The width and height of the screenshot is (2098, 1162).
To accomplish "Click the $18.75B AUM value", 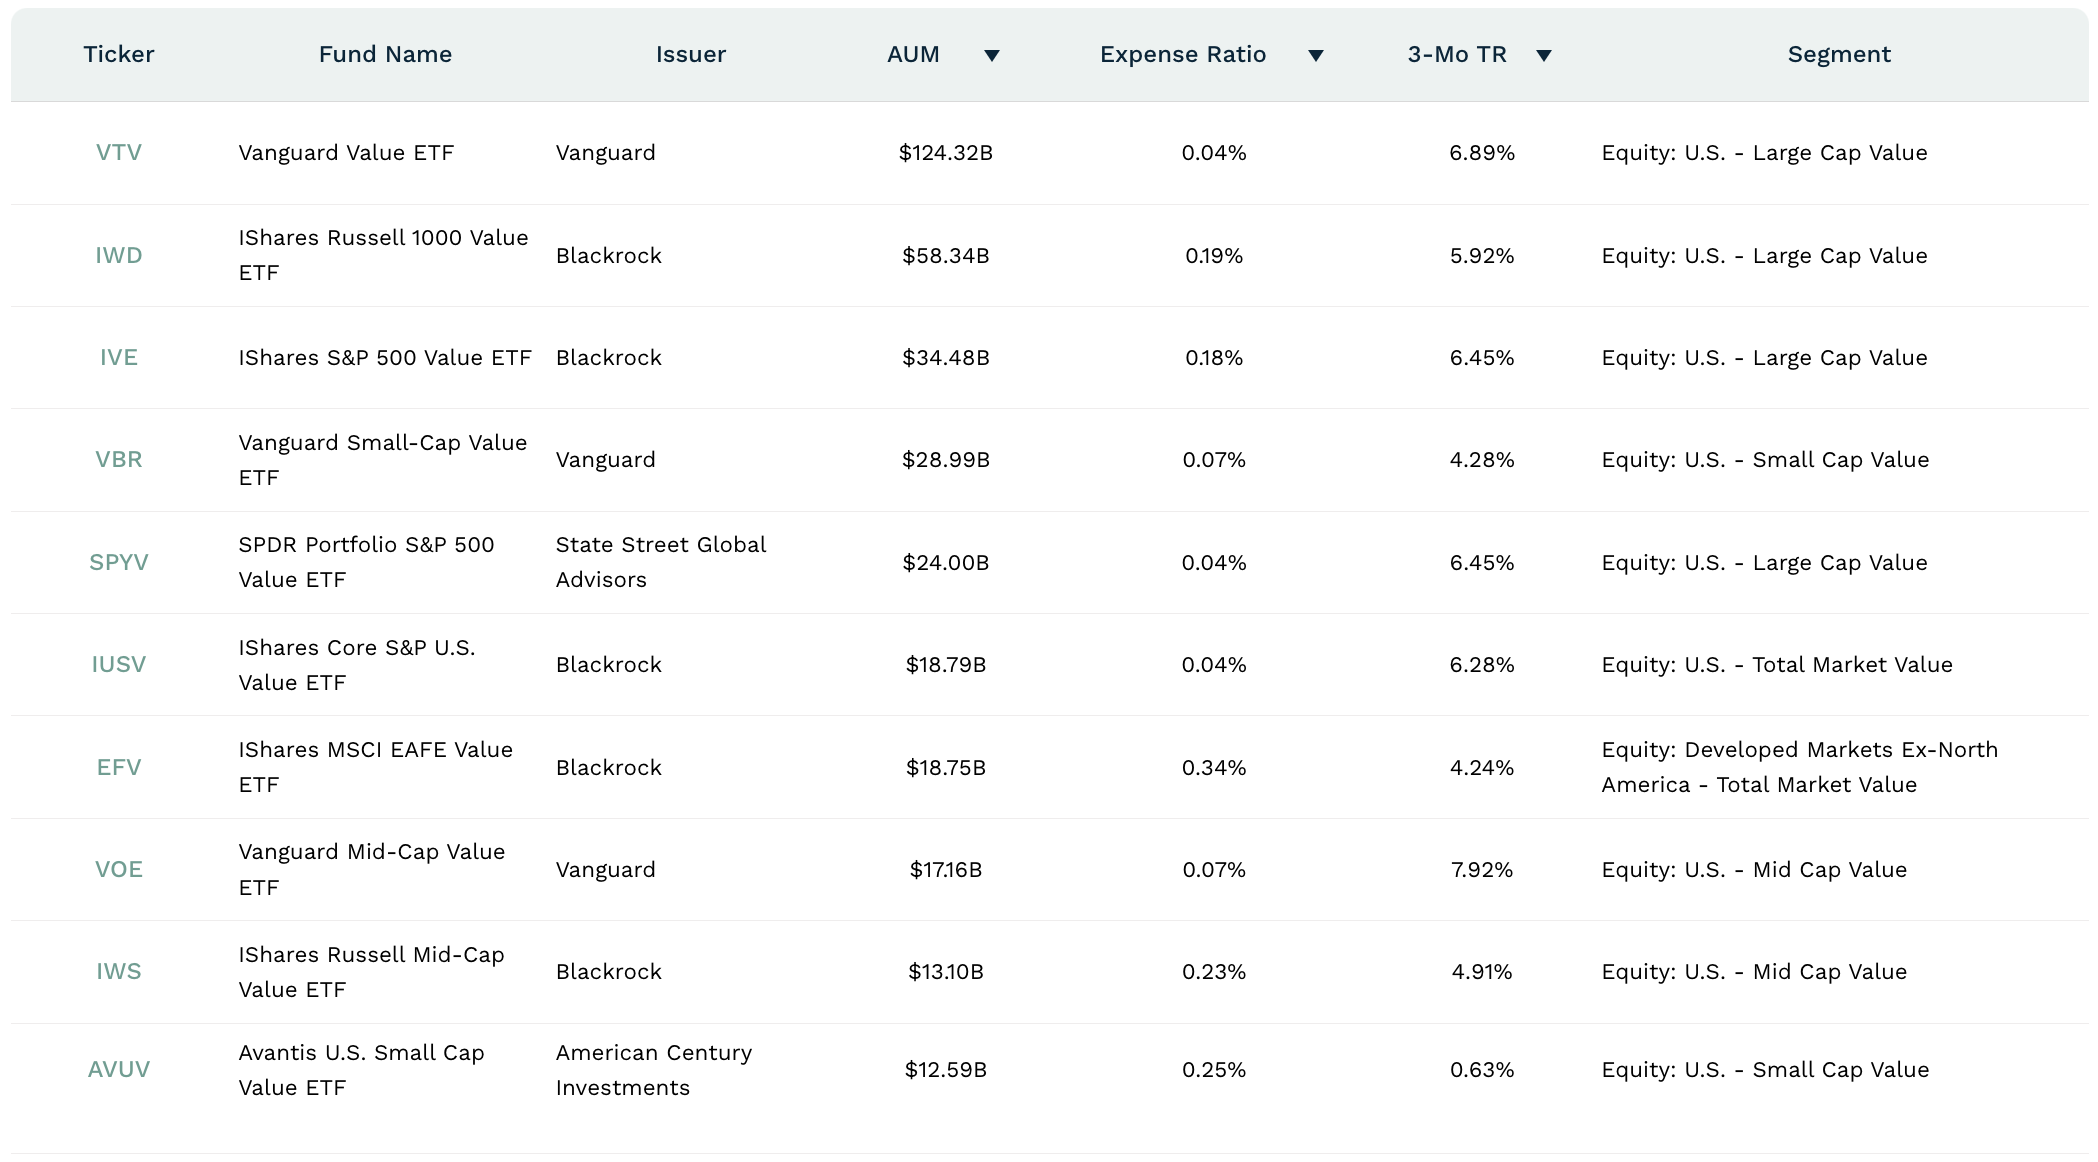I will point(946,767).
